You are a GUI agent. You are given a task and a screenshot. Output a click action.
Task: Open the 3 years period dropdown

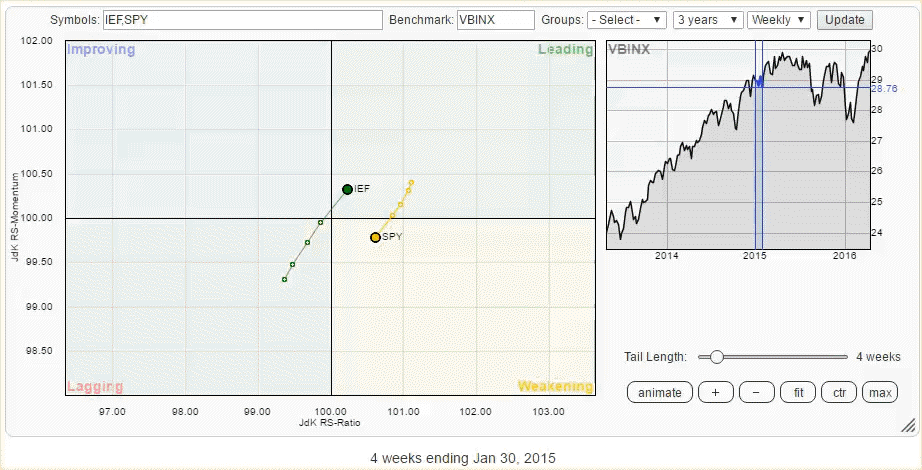pos(709,20)
